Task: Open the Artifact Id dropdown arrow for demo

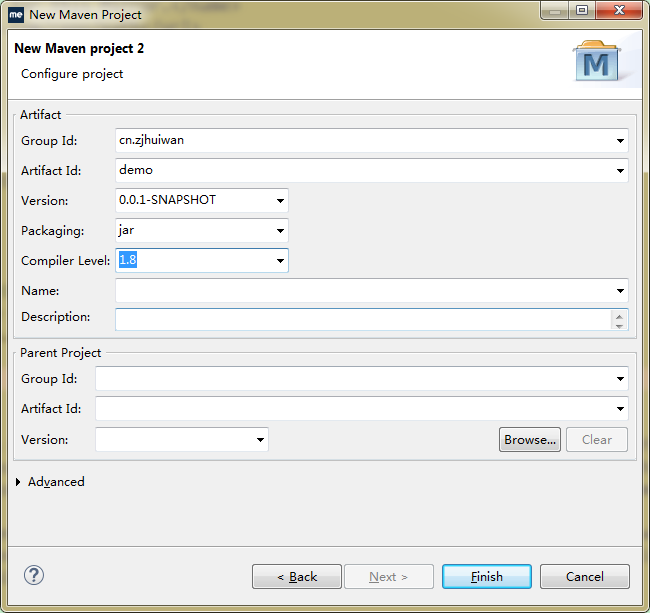Action: tap(620, 171)
